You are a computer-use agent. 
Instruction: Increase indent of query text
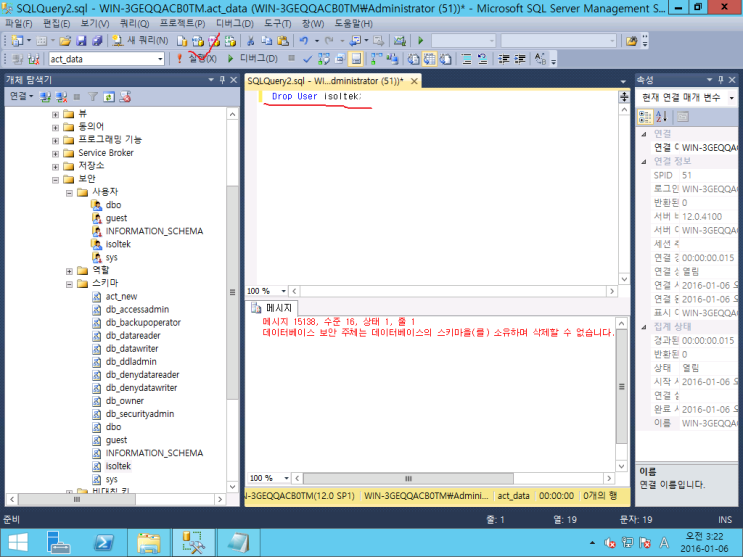[x=520, y=59]
